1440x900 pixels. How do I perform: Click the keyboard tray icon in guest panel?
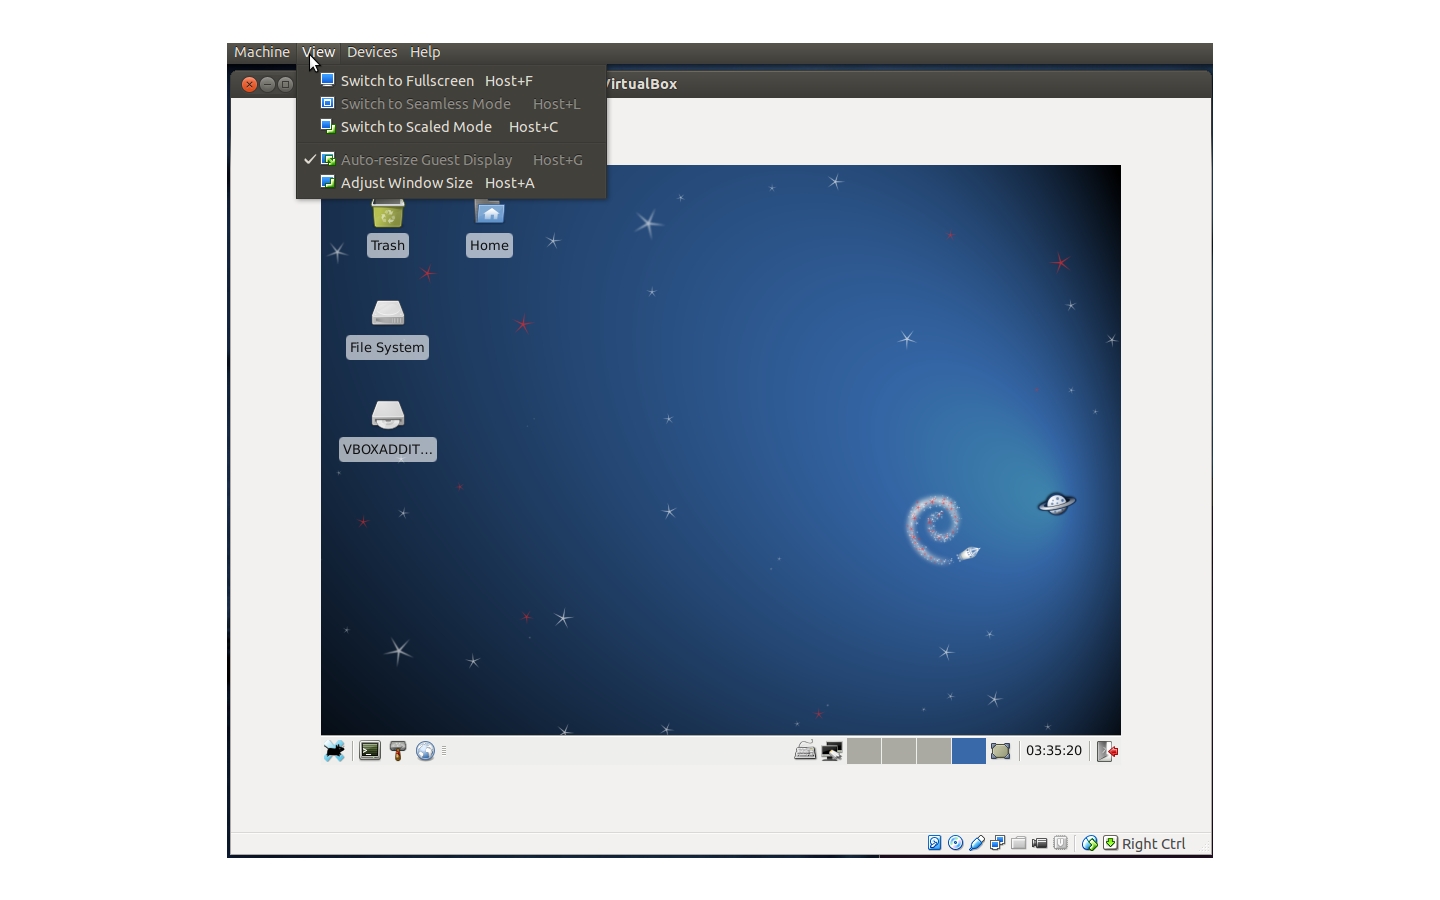click(805, 751)
